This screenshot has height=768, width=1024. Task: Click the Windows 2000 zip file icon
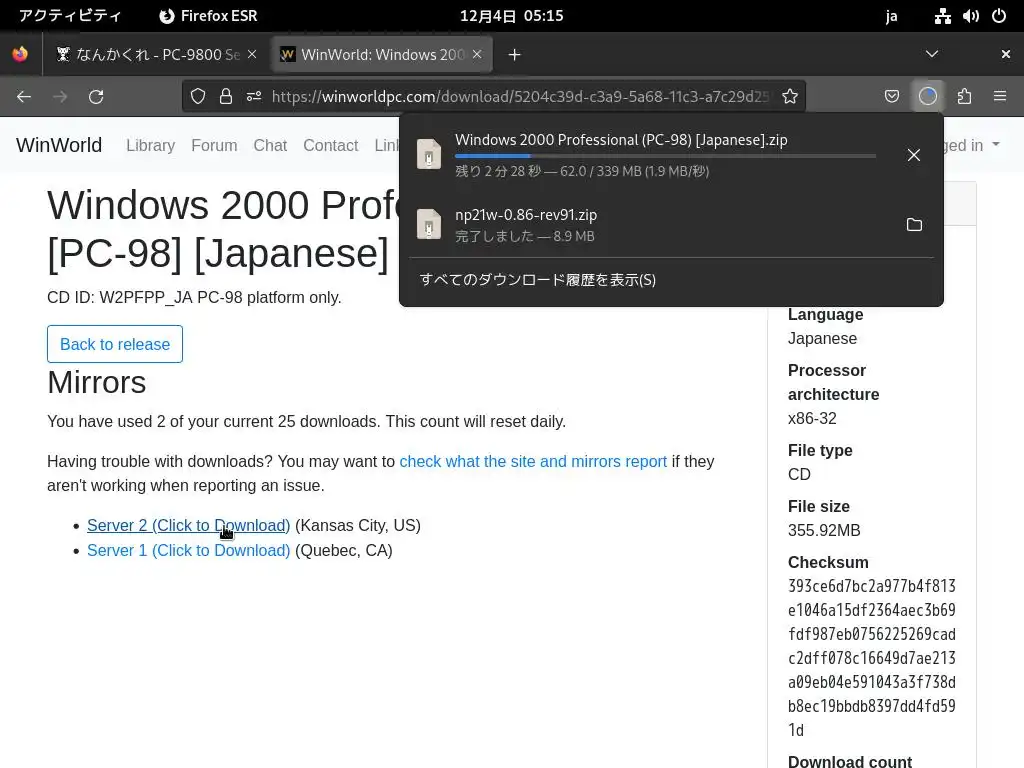tap(429, 155)
